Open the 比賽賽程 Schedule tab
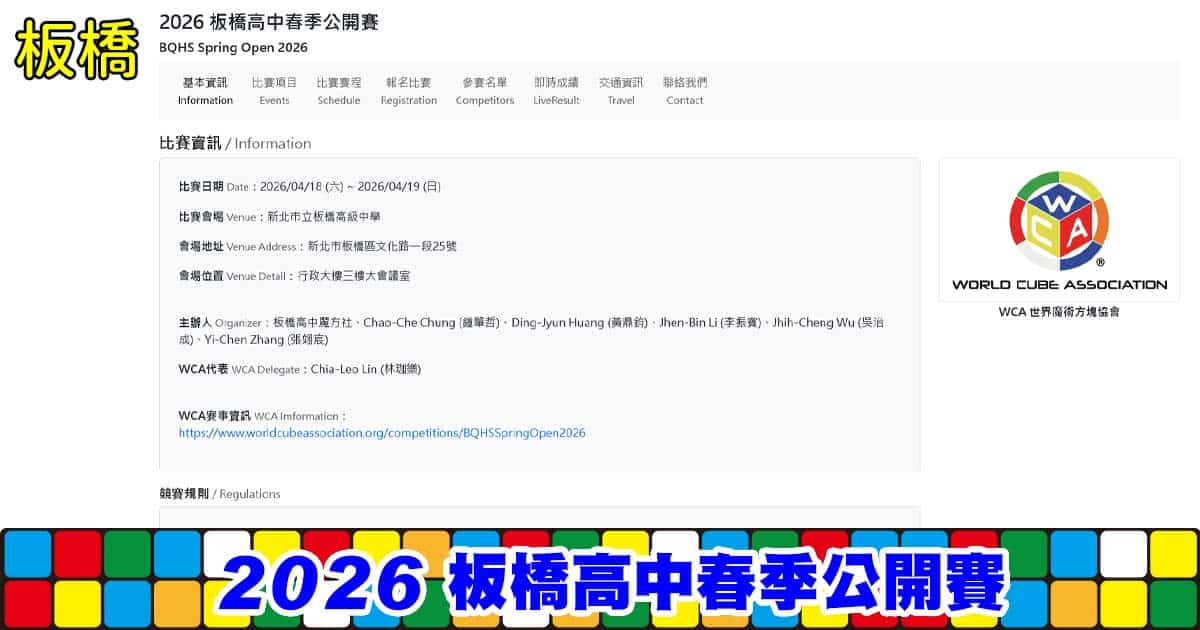Viewport: 1200px width, 630px height. pyautogui.click(x=339, y=91)
